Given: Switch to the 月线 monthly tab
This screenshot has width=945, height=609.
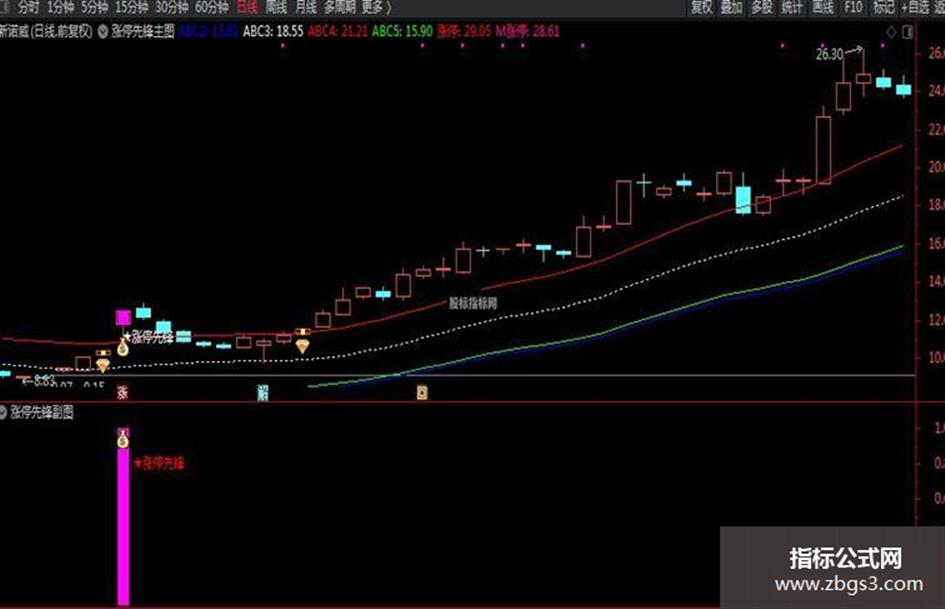Looking at the screenshot, I should click(306, 7).
